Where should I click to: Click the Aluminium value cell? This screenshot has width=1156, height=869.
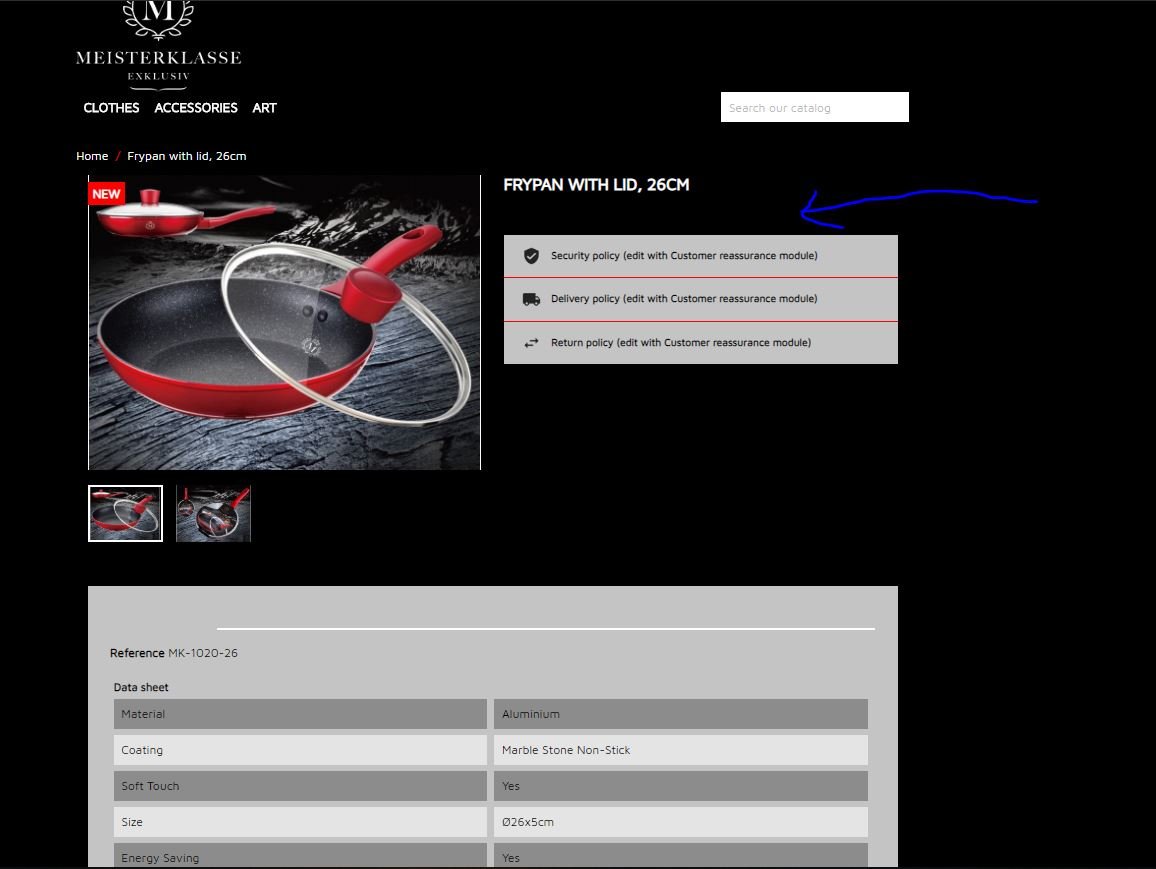[x=680, y=714]
